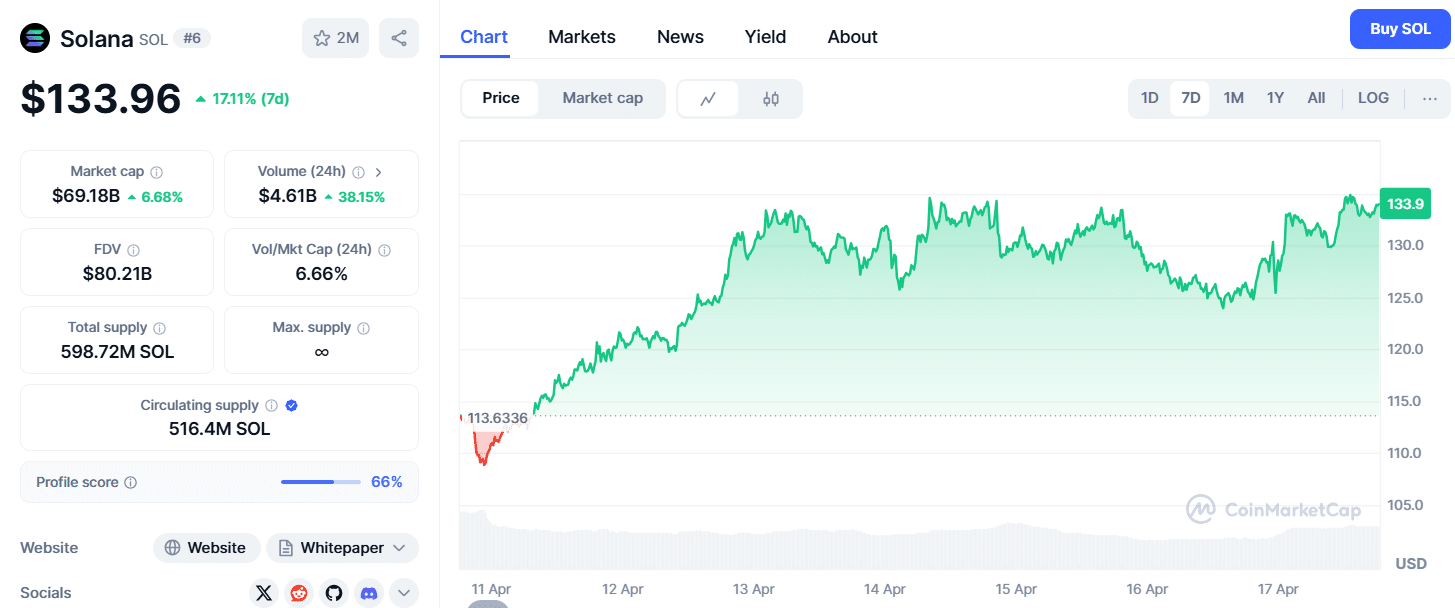Image resolution: width=1455 pixels, height=608 pixels.
Task: Click the 15 Apr date on chart axis
Action: [1016, 589]
